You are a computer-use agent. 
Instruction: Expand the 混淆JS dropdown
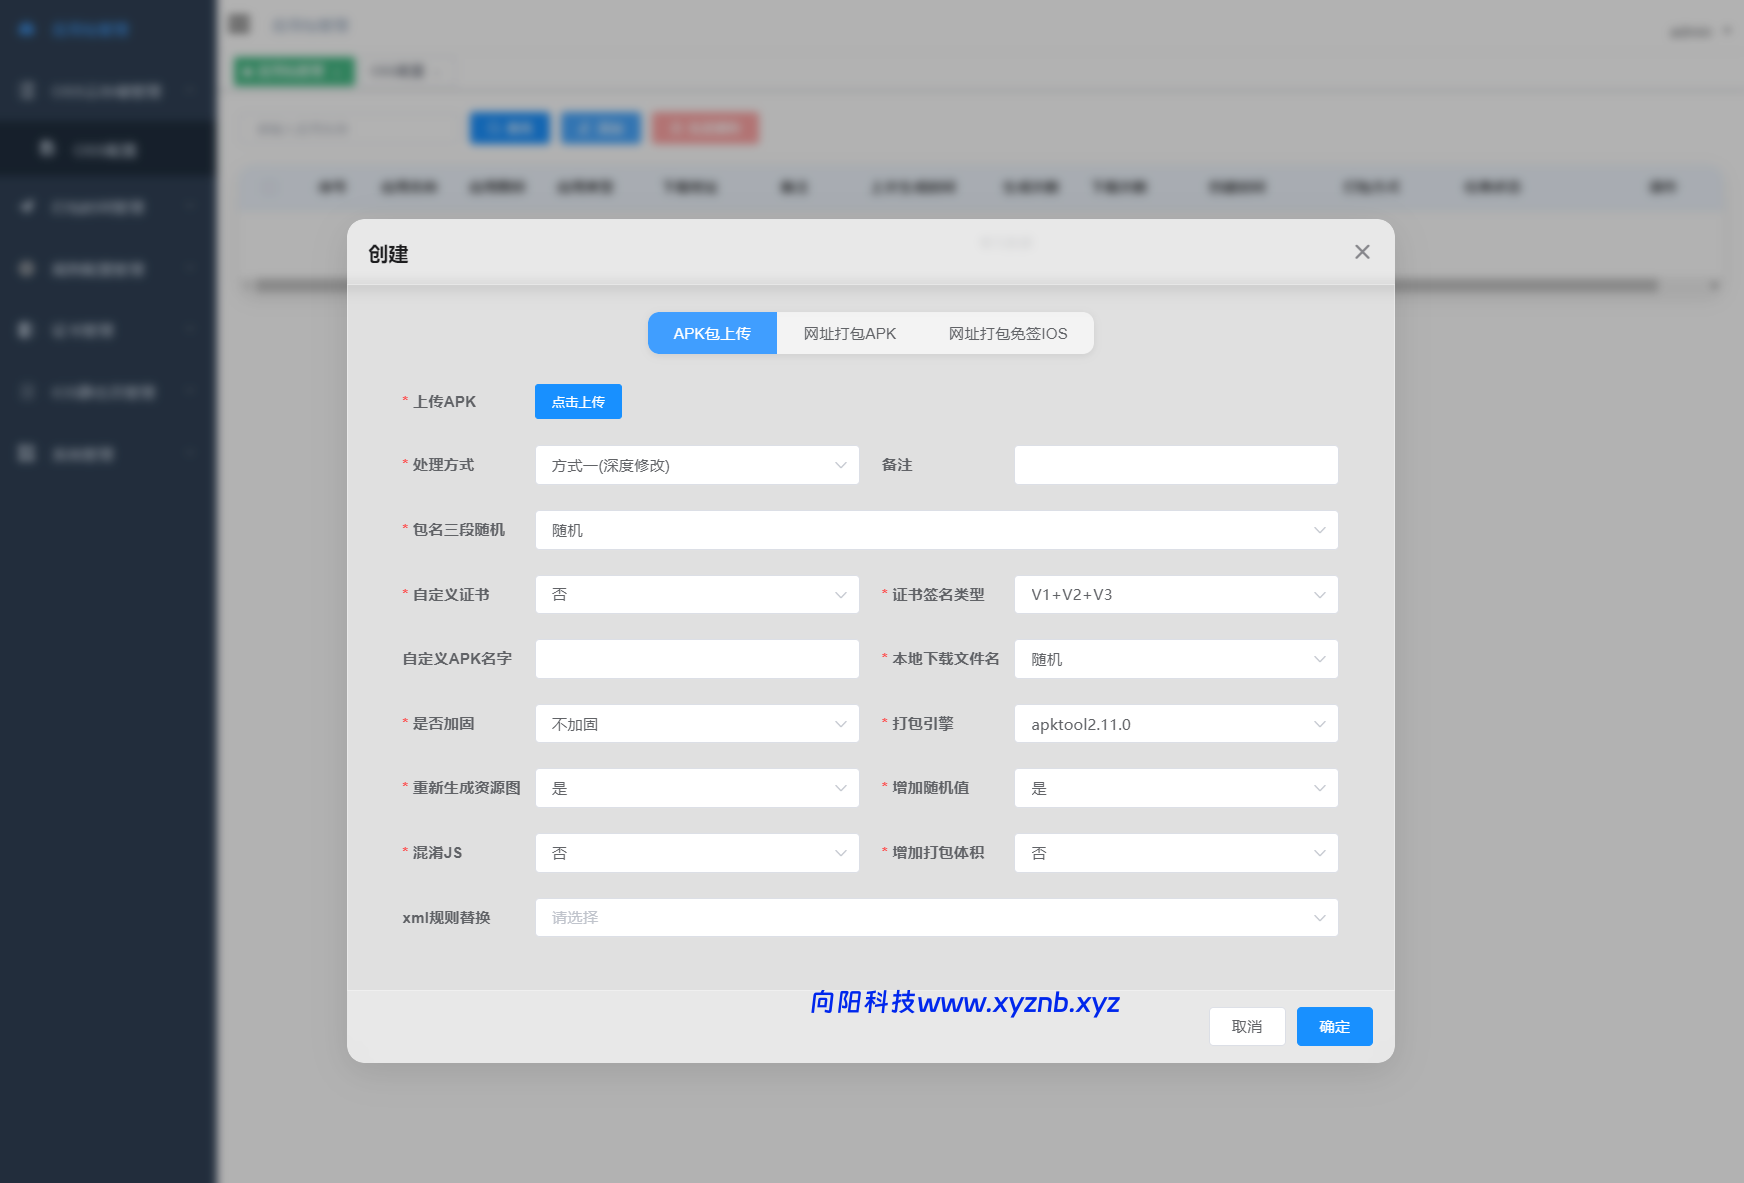coord(696,853)
